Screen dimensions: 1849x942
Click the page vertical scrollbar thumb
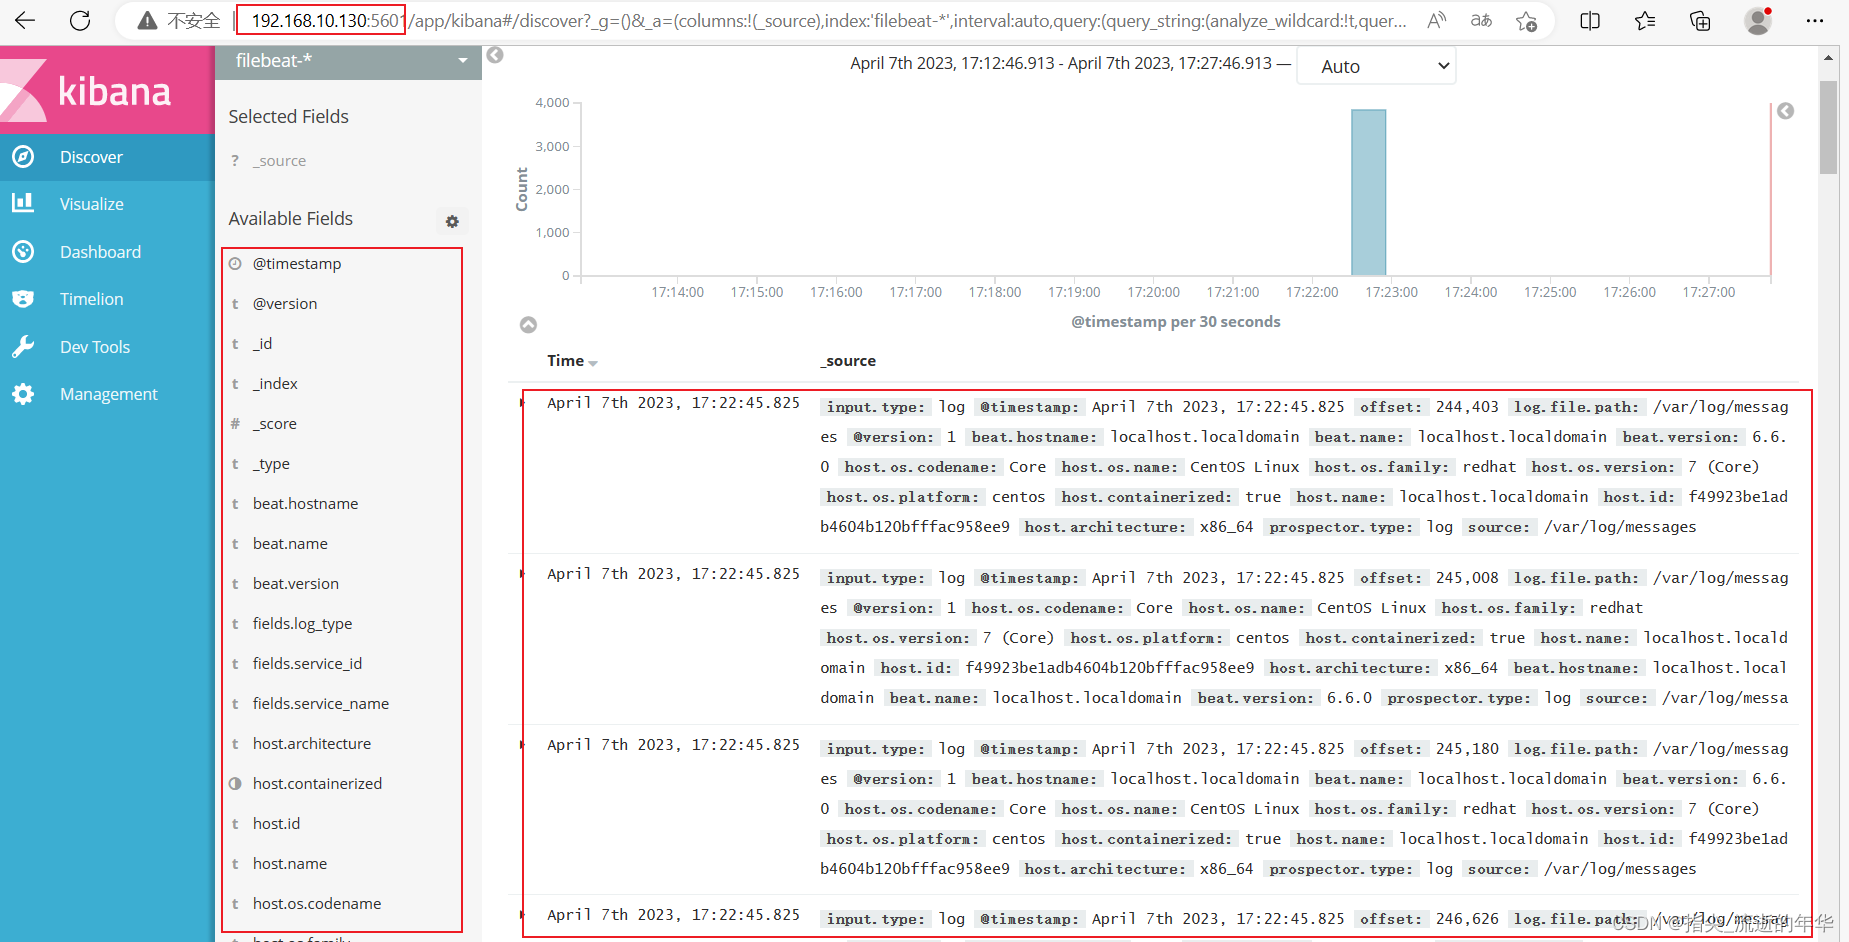(x=1828, y=127)
